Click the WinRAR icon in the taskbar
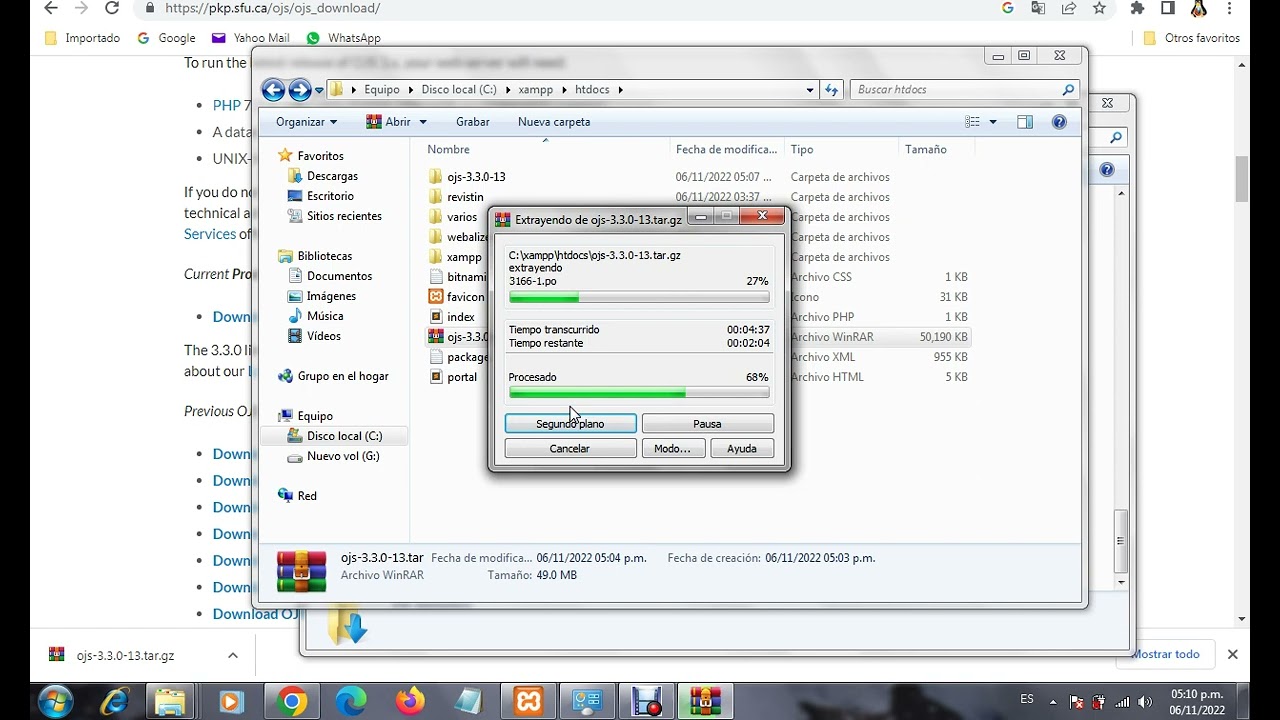Viewport: 1280px width, 720px height. (705, 702)
